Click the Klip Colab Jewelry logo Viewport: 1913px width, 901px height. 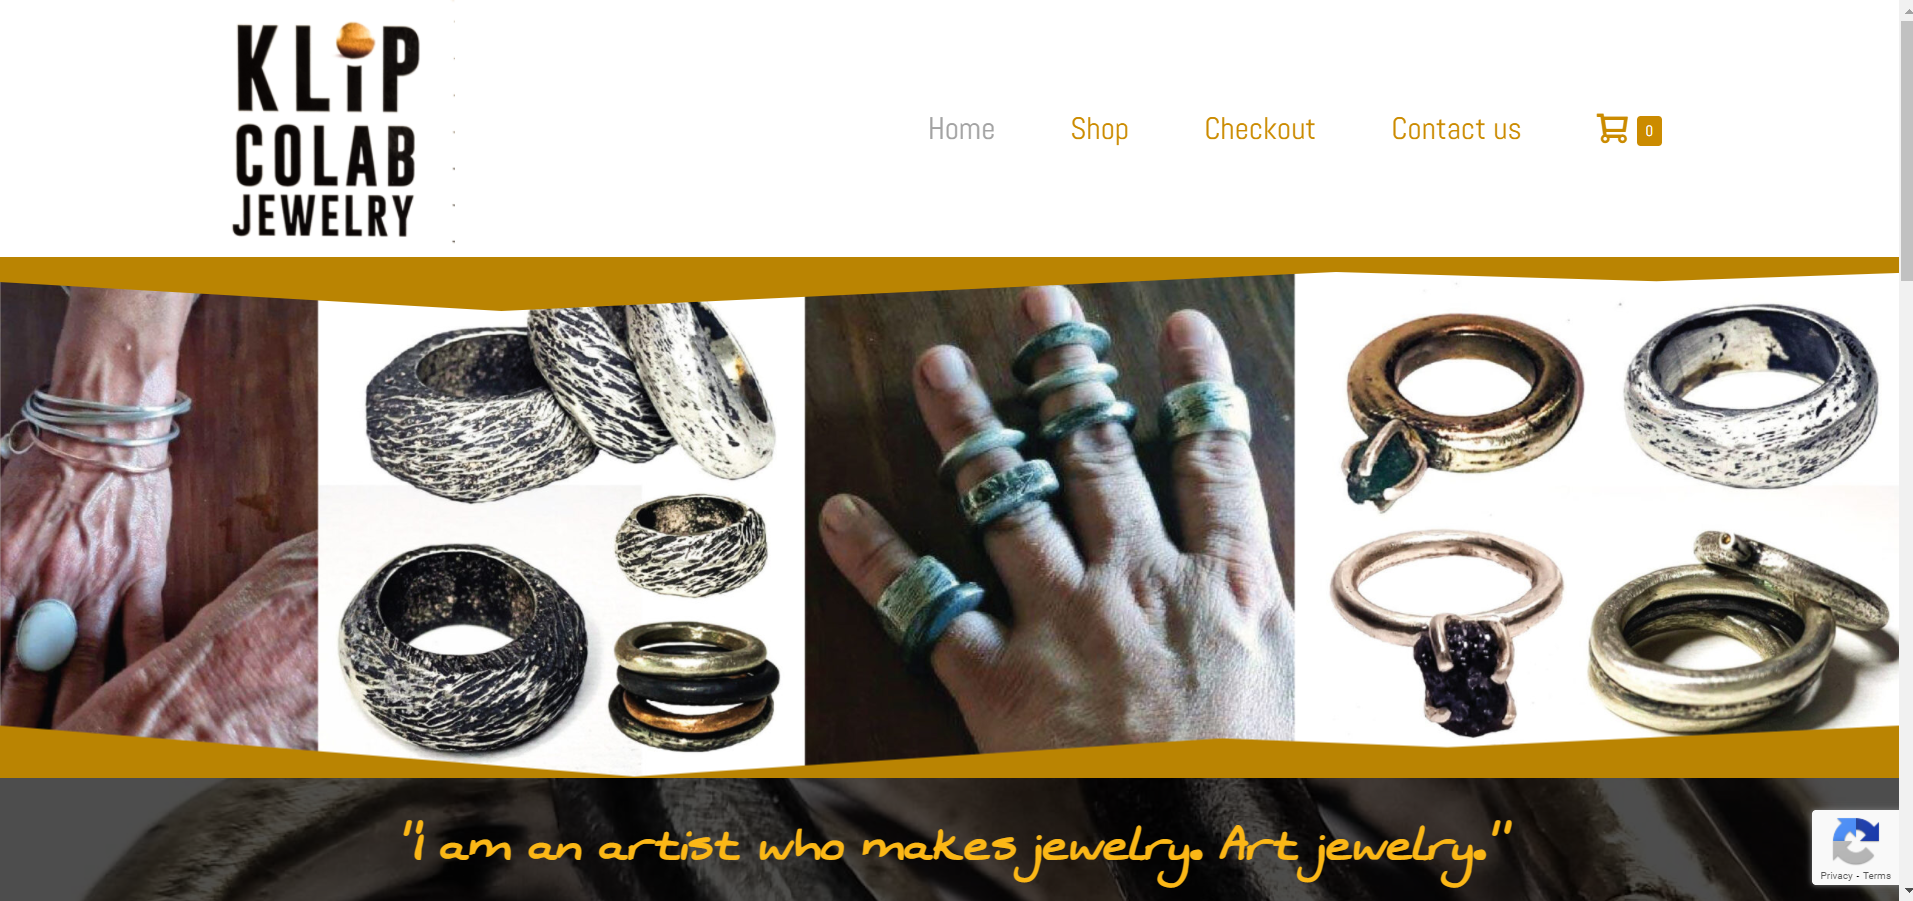[326, 130]
